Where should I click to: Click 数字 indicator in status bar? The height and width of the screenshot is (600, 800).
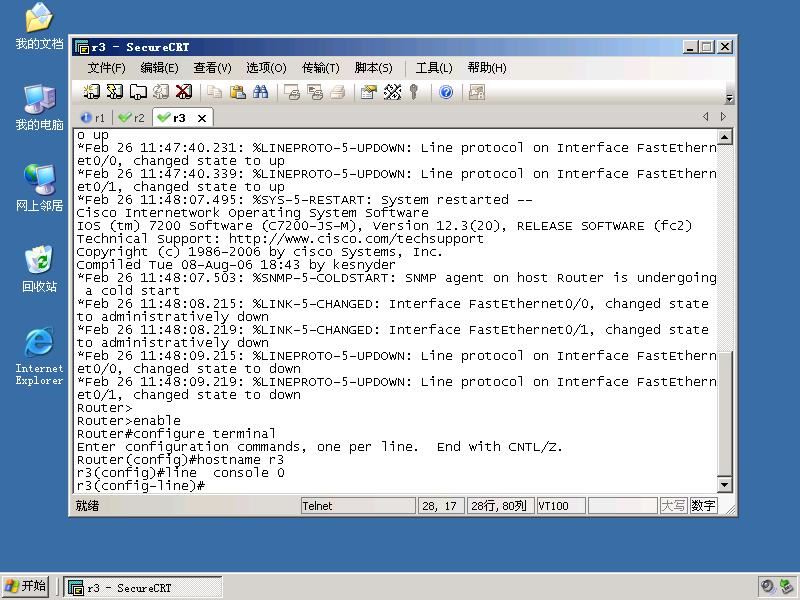(x=703, y=506)
